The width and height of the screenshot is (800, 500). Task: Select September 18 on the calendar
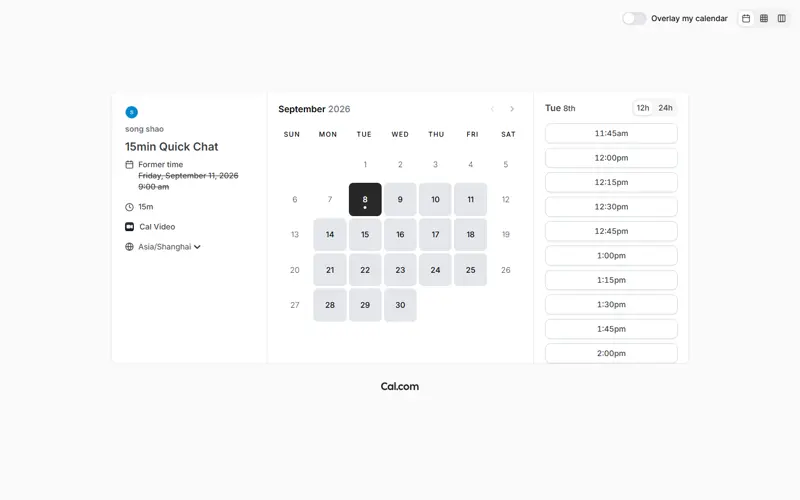[x=470, y=235]
